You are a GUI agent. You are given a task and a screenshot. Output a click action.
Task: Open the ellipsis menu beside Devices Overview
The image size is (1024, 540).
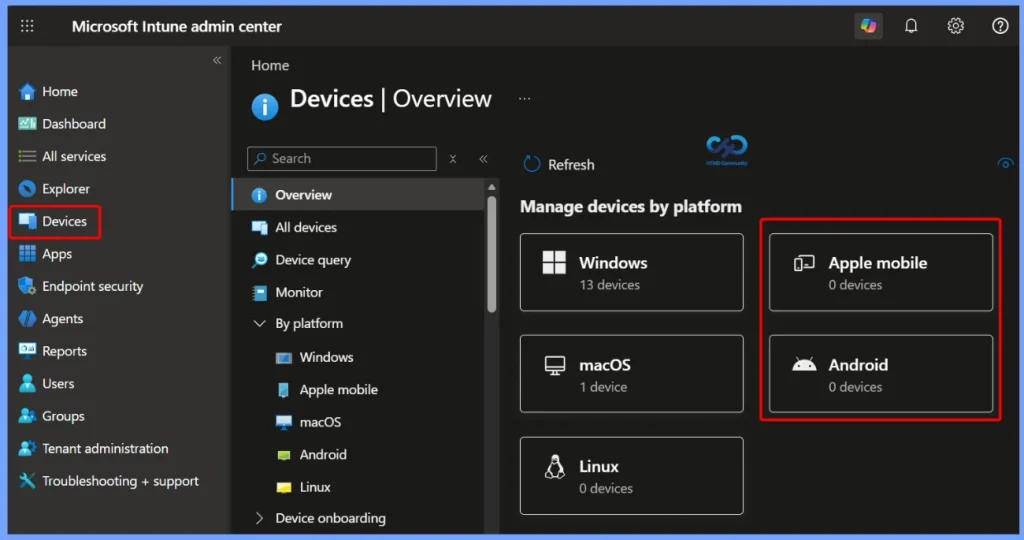tap(524, 99)
